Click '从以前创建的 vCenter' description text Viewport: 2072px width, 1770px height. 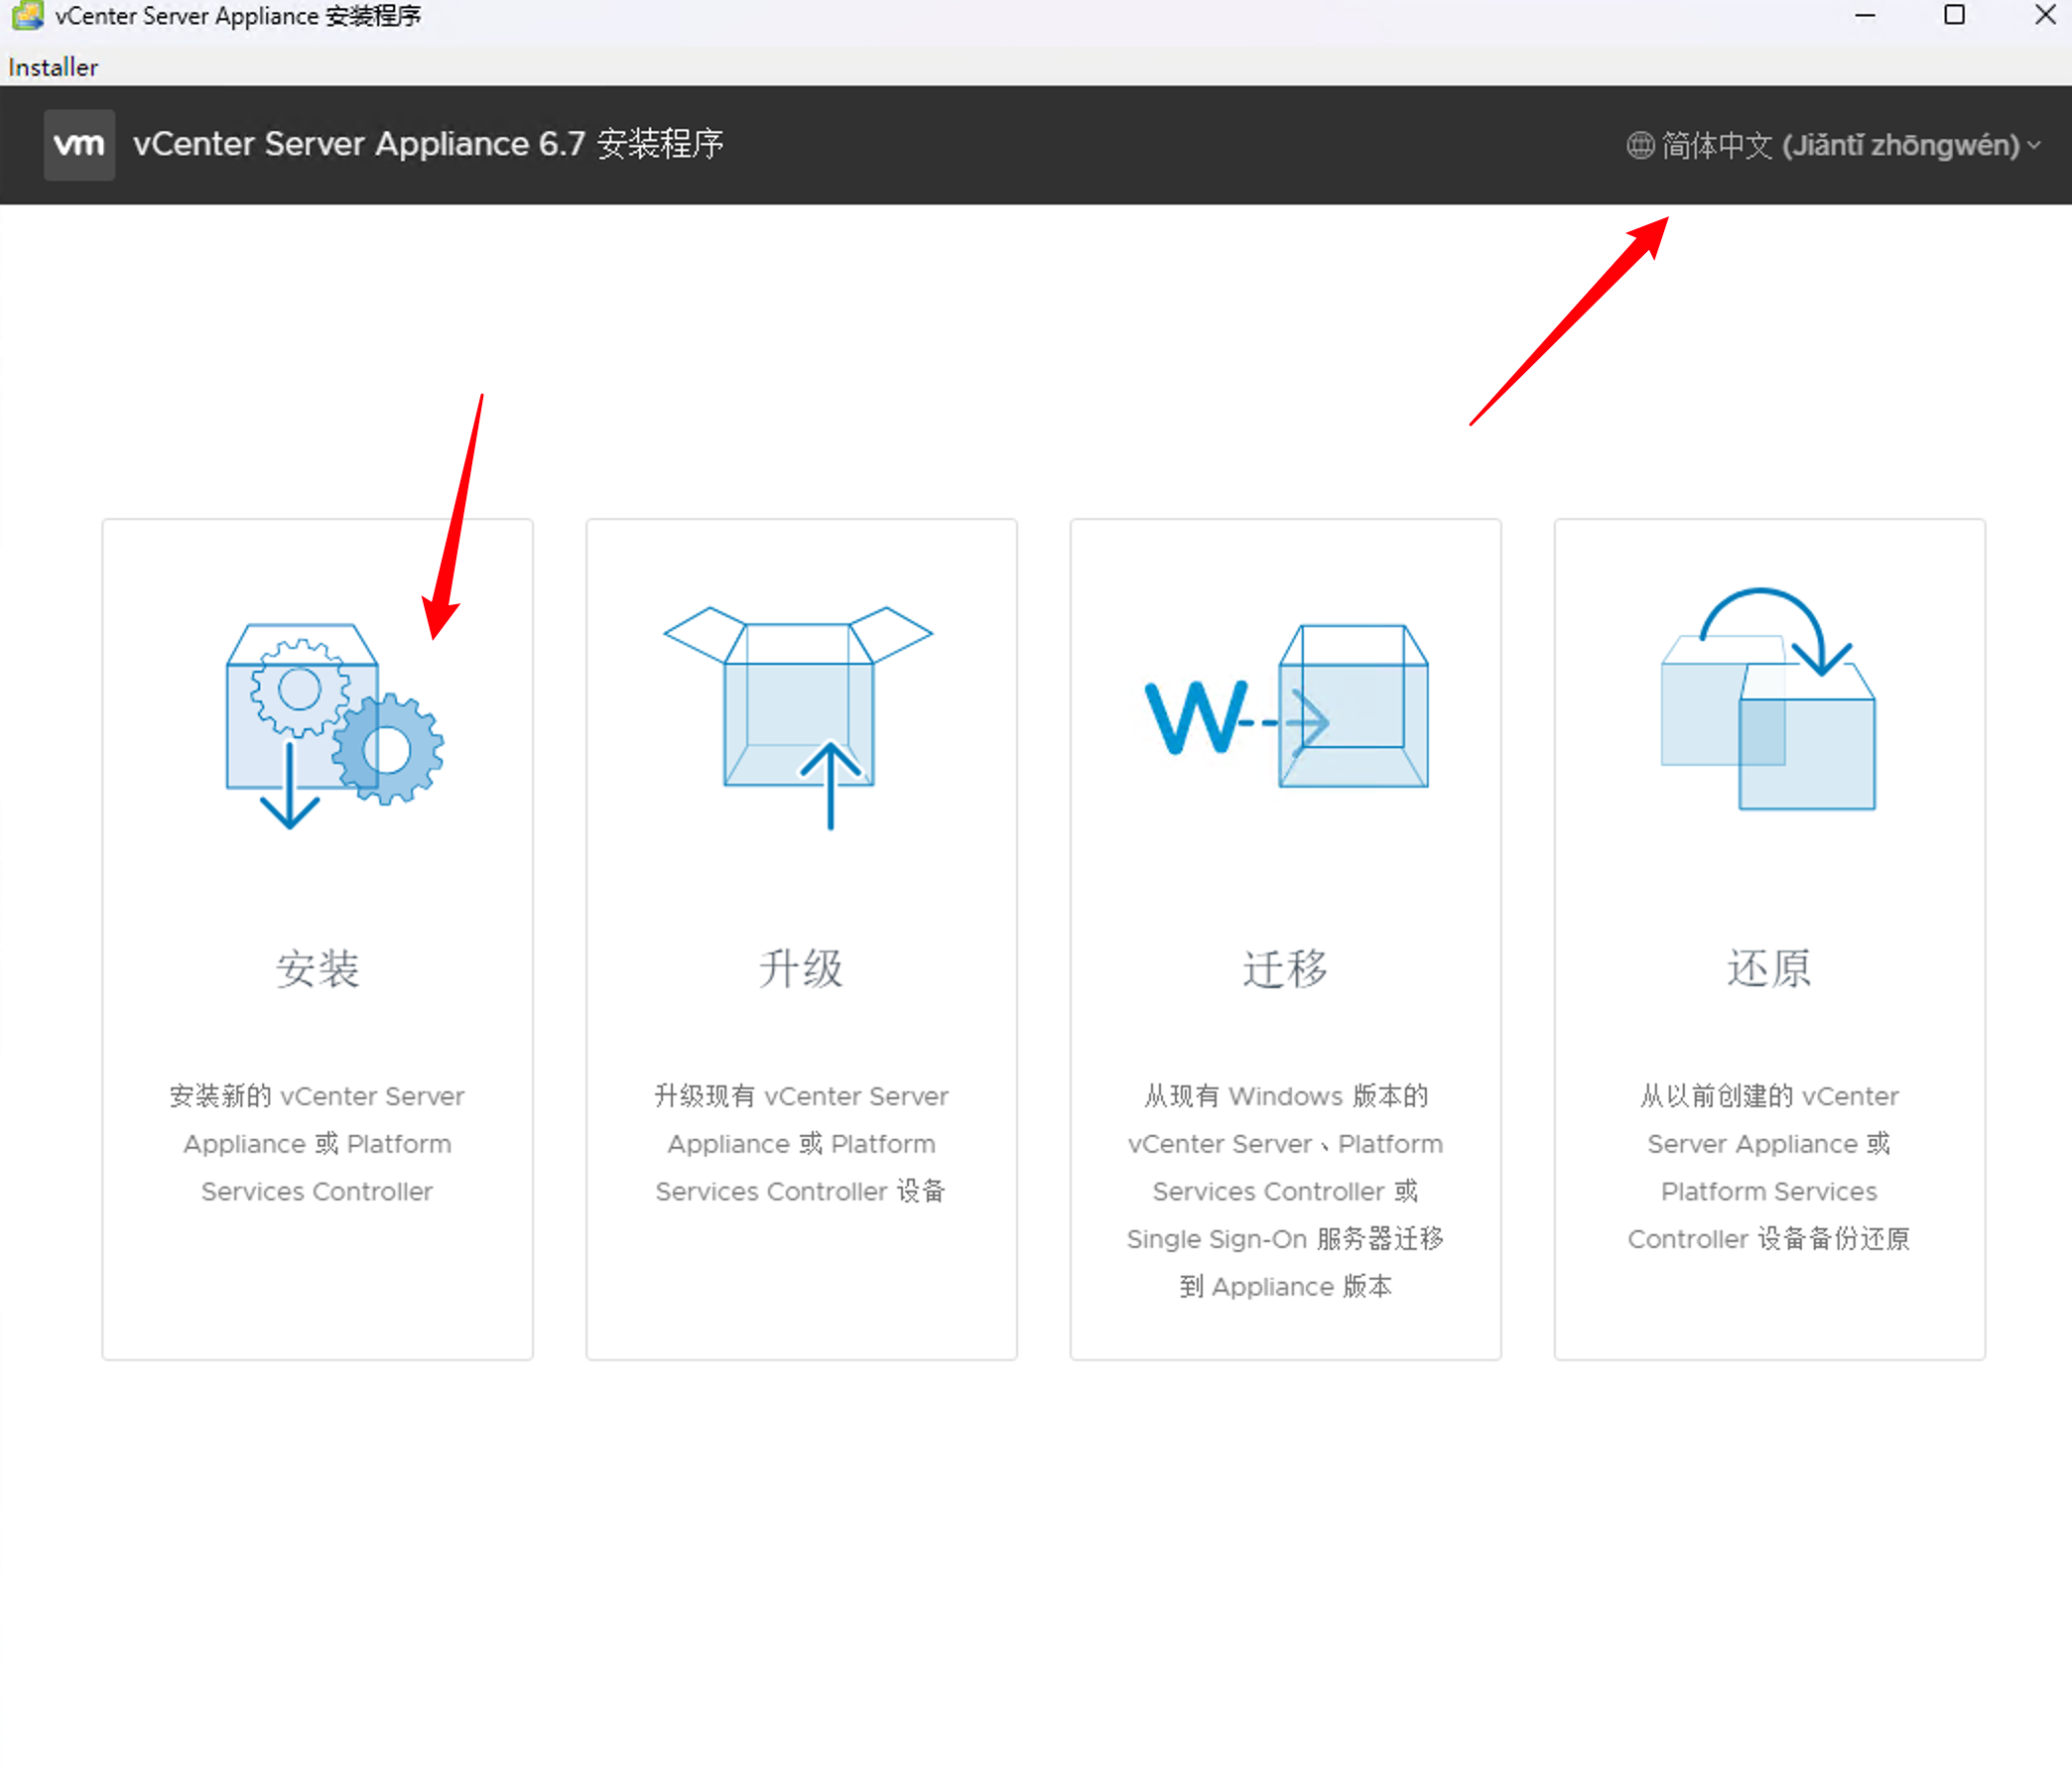point(1769,1096)
